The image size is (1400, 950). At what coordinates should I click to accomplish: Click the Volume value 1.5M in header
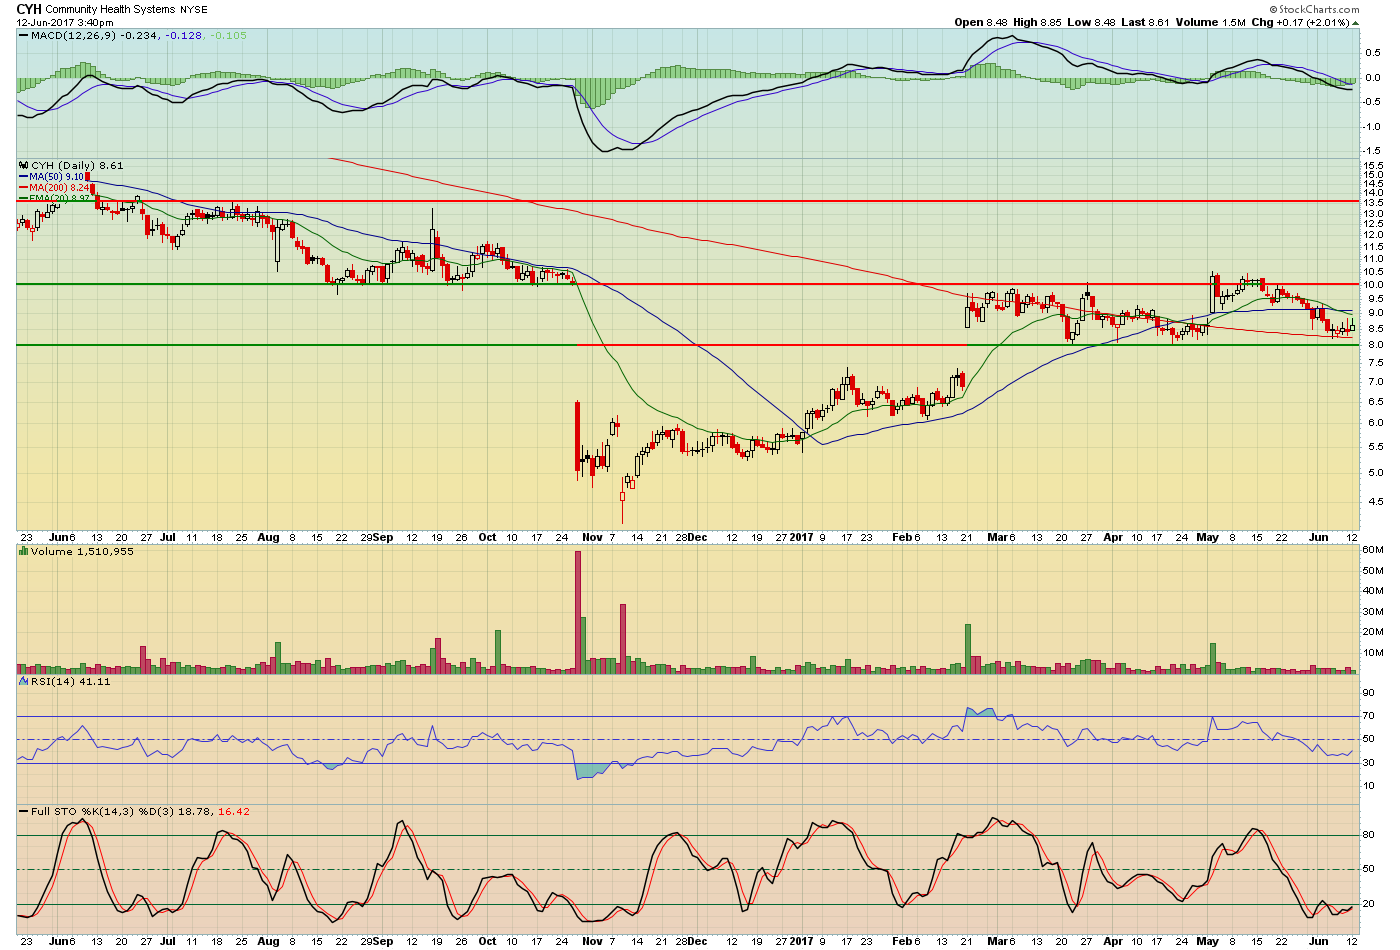pos(1233,22)
